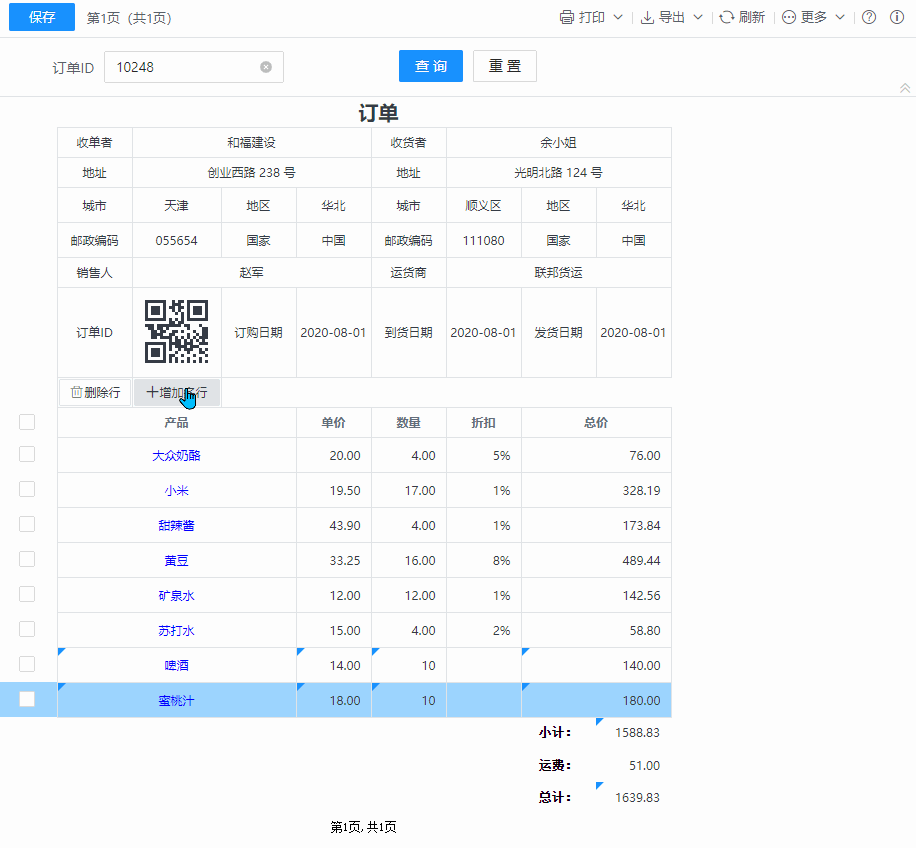
Task: Check the box for 大众奶酪 row
Action: pyautogui.click(x=27, y=454)
